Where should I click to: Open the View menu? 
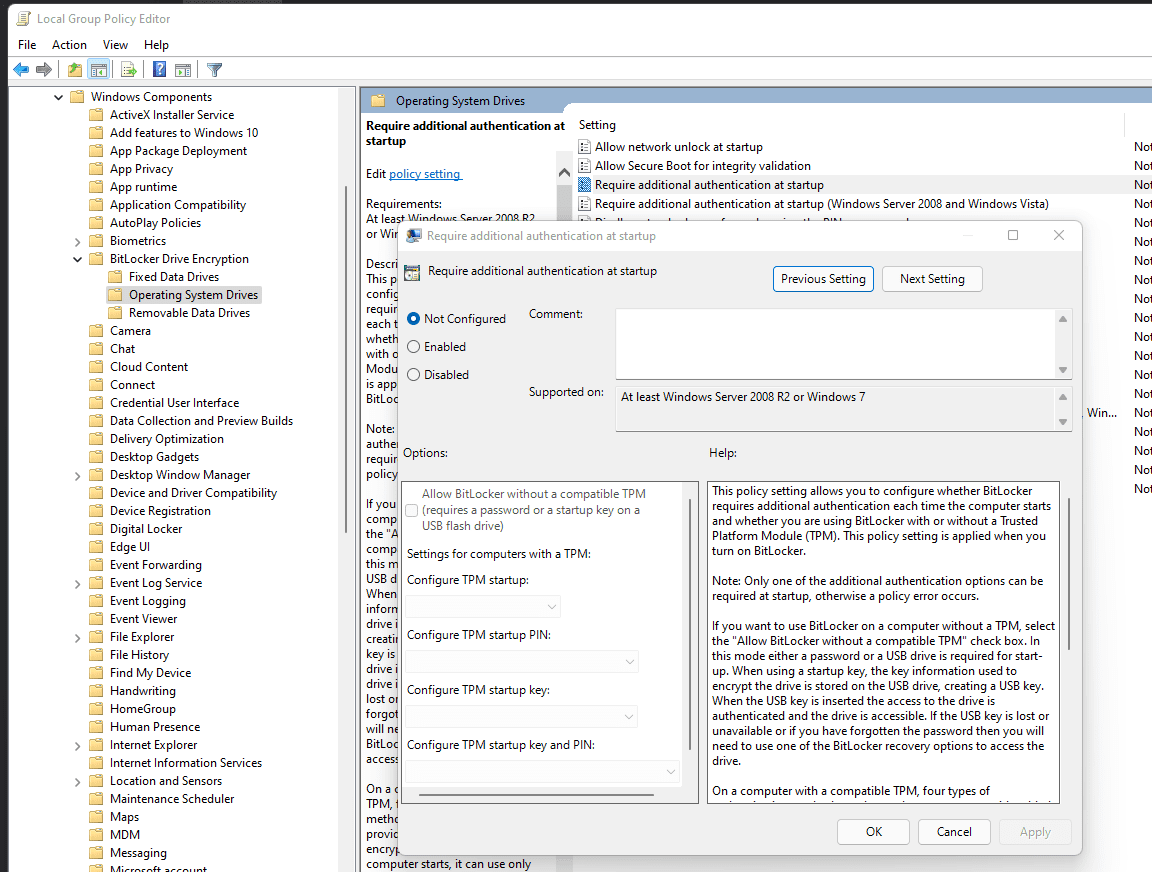coord(115,45)
